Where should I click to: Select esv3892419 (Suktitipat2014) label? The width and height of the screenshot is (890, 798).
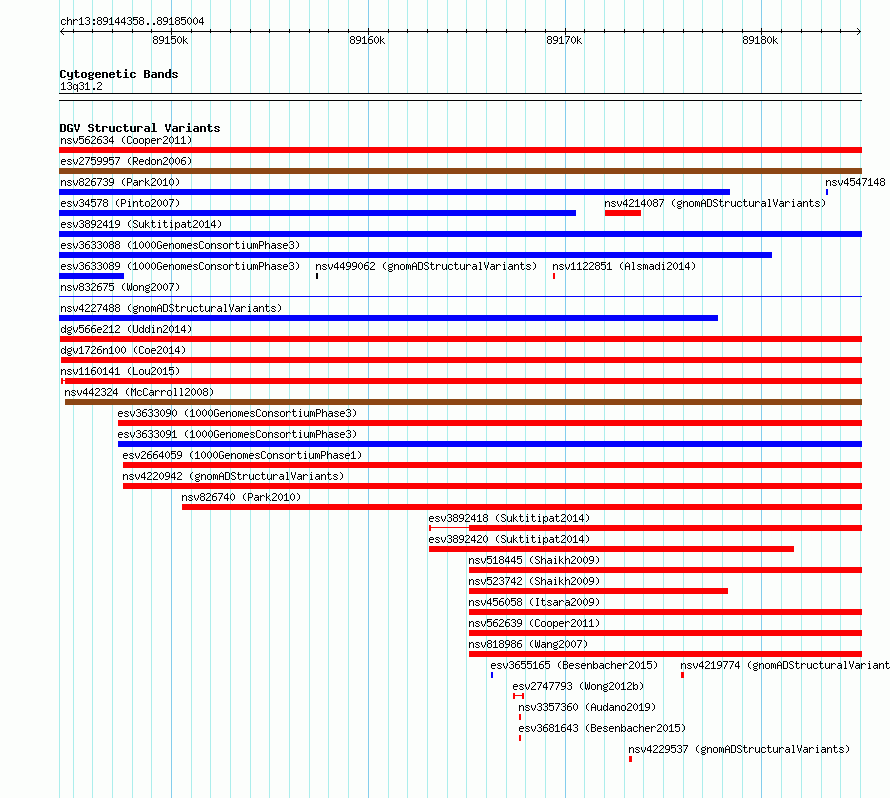tap(141, 224)
